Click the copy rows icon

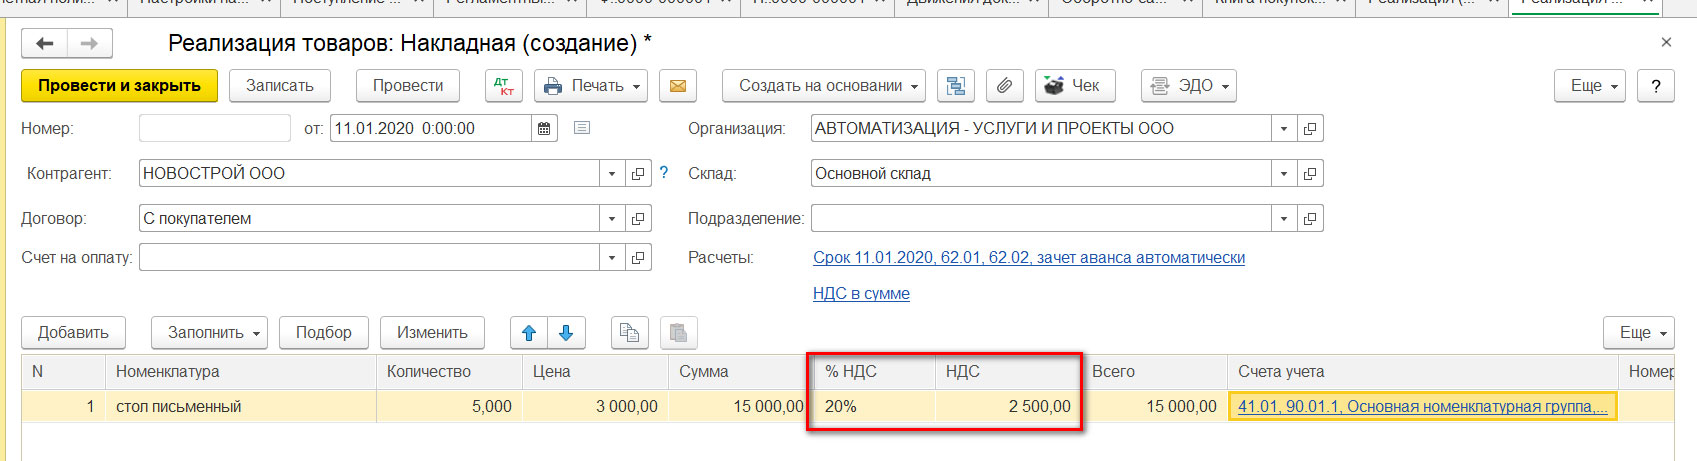pyautogui.click(x=629, y=333)
